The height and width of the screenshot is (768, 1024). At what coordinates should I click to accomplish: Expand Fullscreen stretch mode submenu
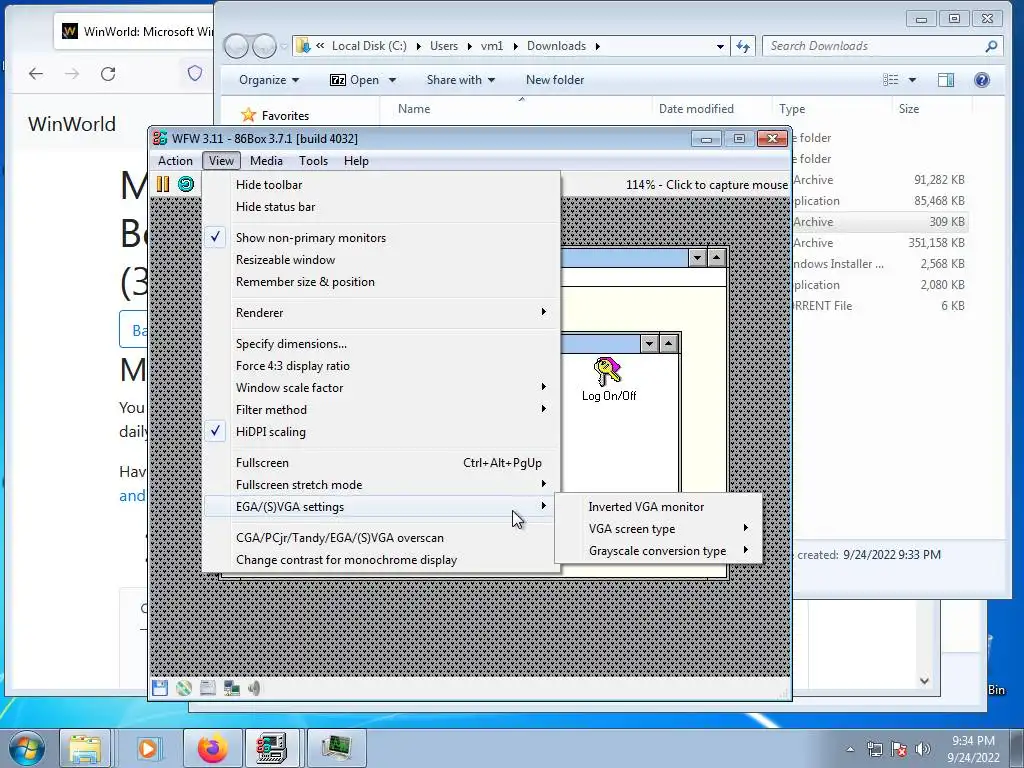click(382, 485)
